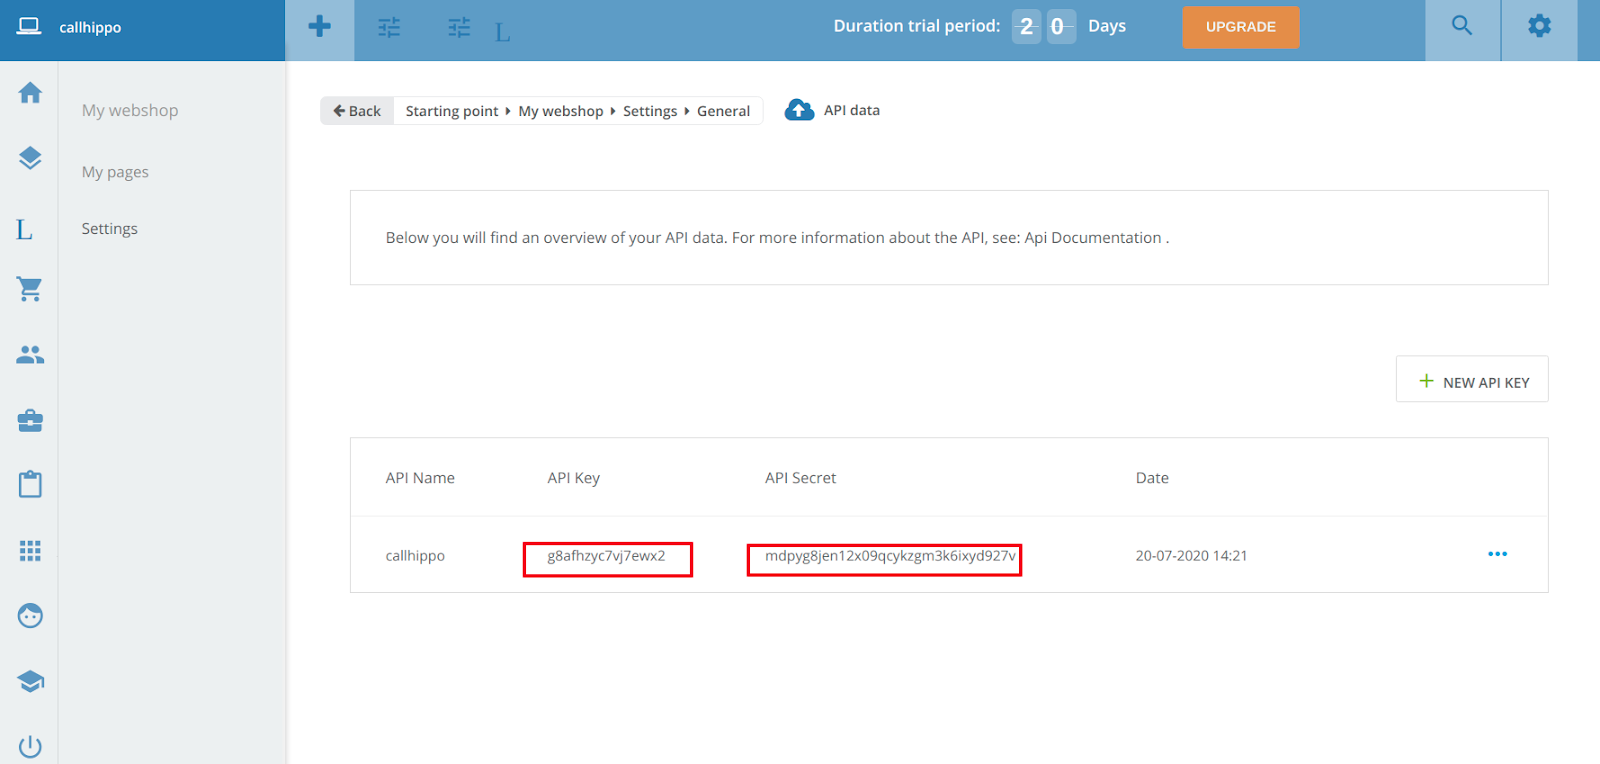
Task: Click the first sliders tune icon
Action: coord(389,27)
